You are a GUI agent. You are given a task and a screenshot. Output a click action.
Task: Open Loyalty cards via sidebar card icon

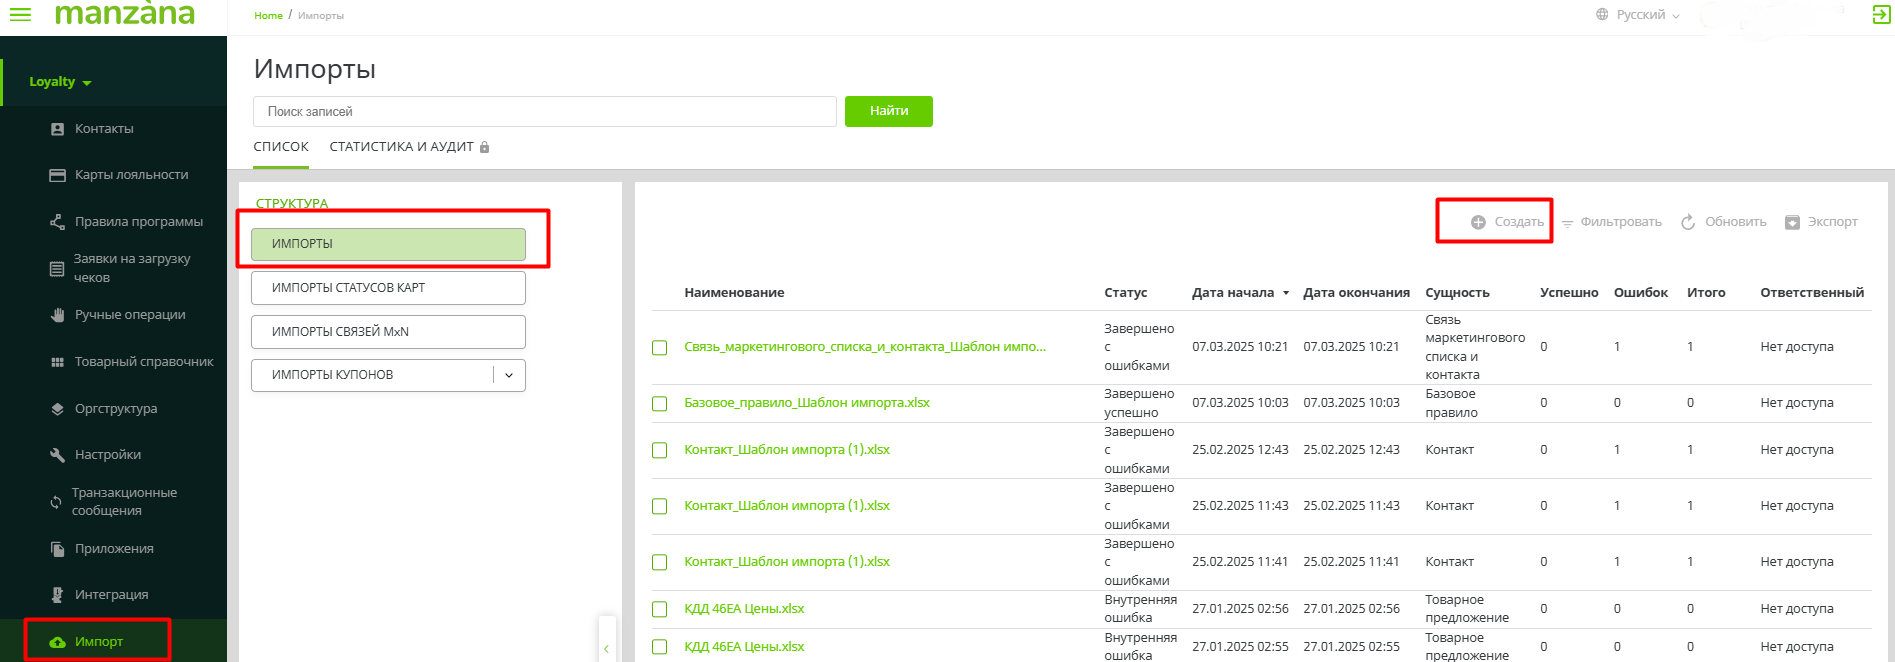[57, 175]
